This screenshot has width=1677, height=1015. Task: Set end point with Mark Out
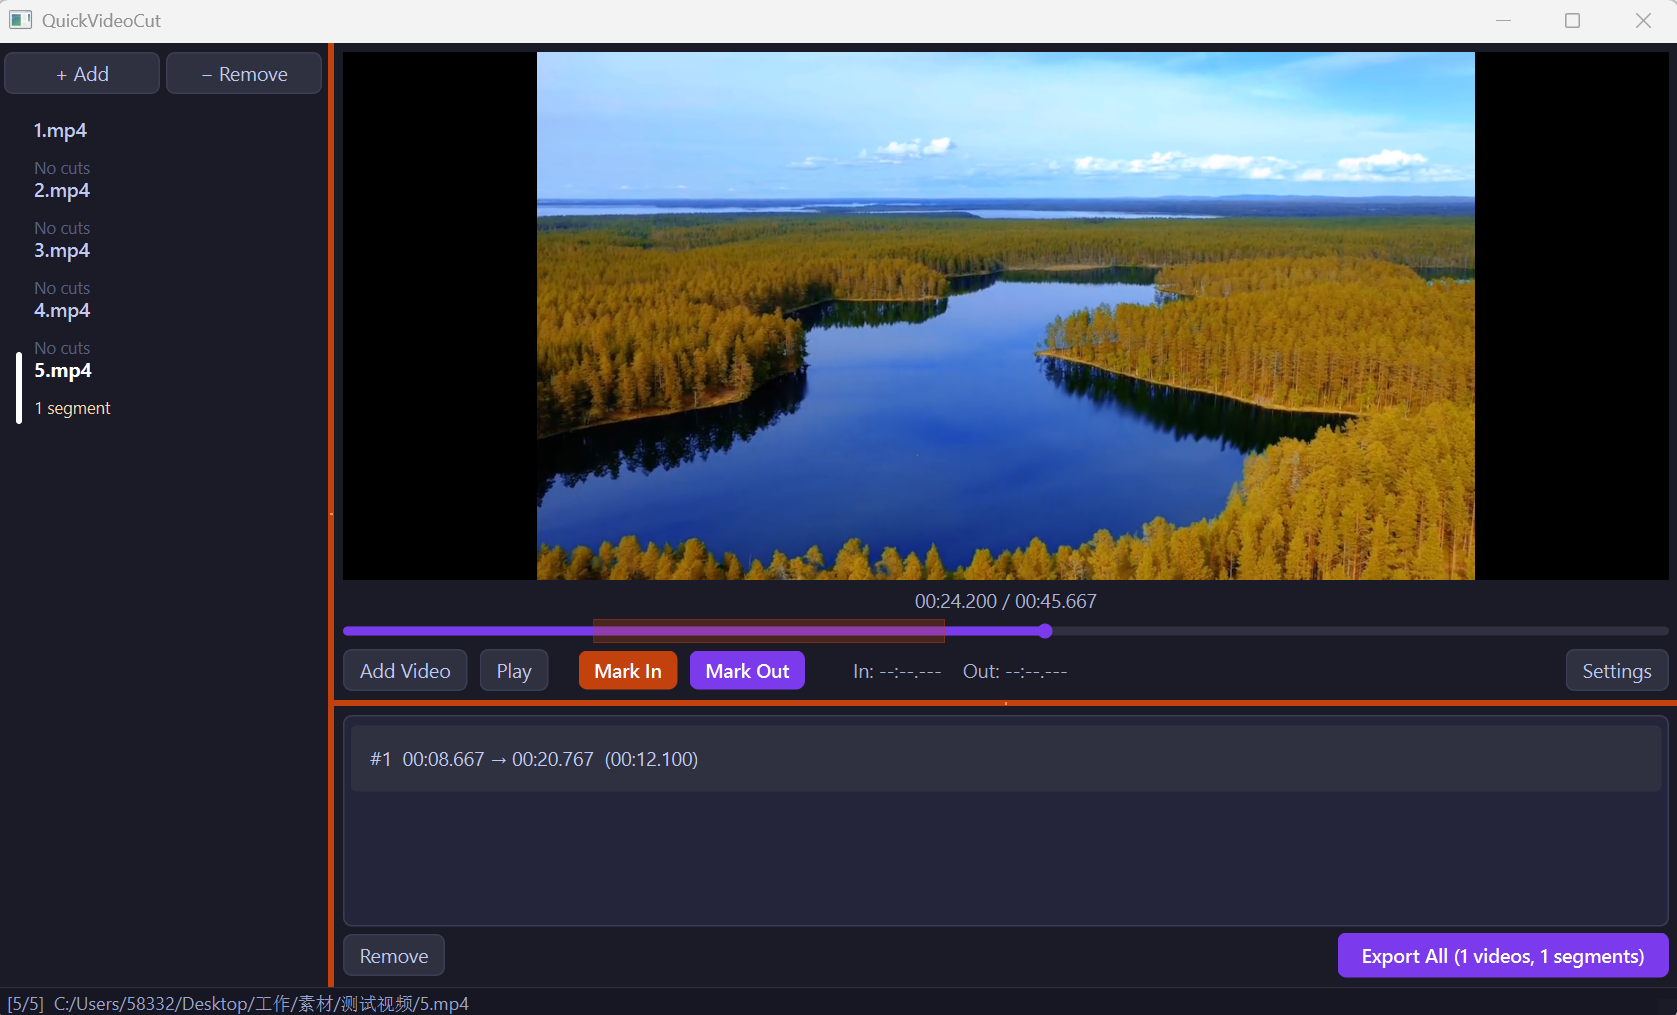pyautogui.click(x=747, y=671)
